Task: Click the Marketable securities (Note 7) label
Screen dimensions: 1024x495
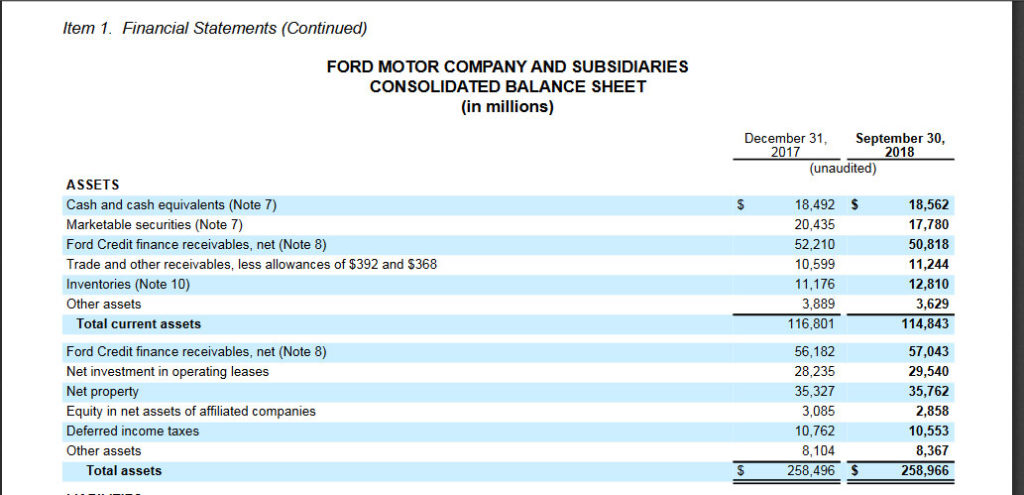Action: point(154,225)
